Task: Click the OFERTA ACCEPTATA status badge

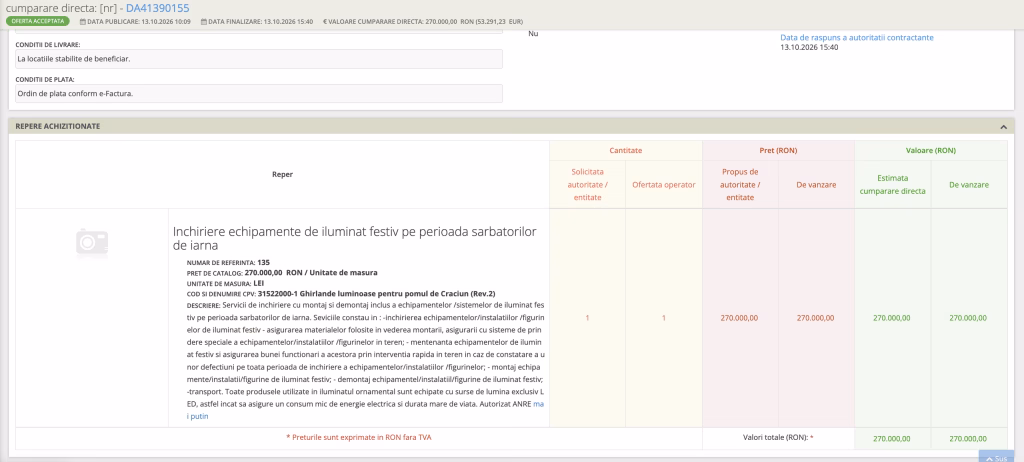Action: pyautogui.click(x=38, y=22)
